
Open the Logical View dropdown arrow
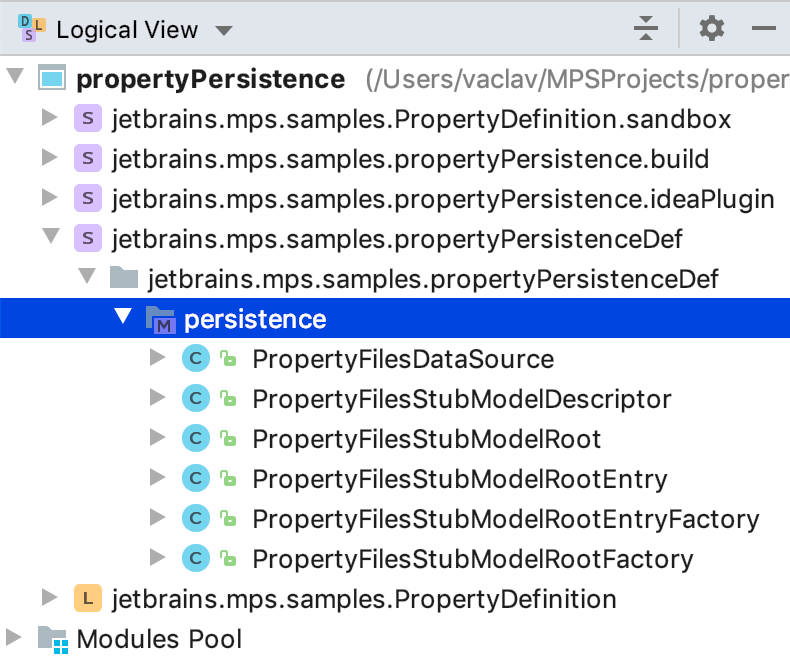(x=223, y=31)
